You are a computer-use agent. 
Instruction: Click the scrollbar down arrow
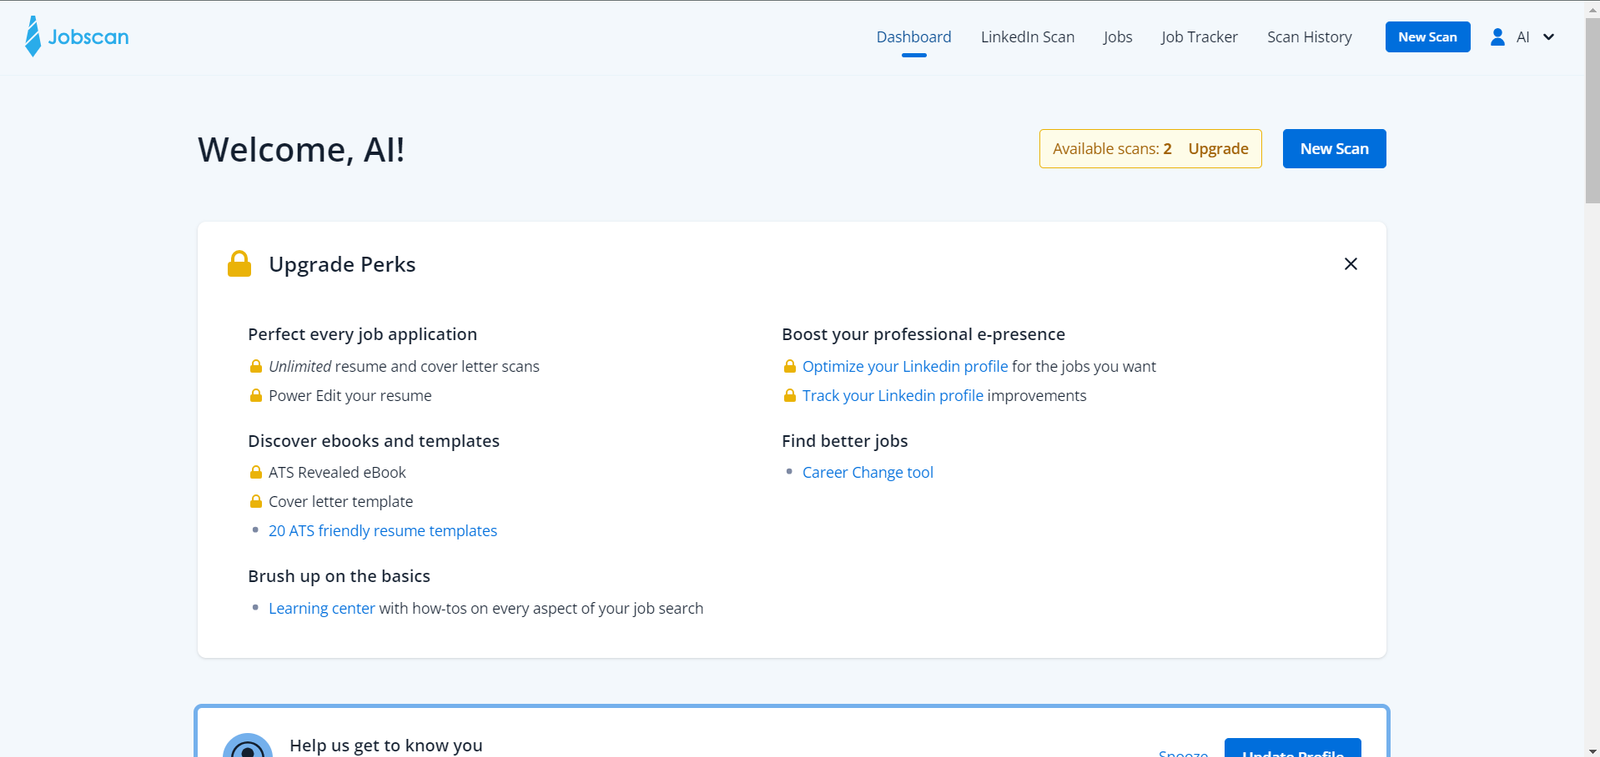point(1592,750)
